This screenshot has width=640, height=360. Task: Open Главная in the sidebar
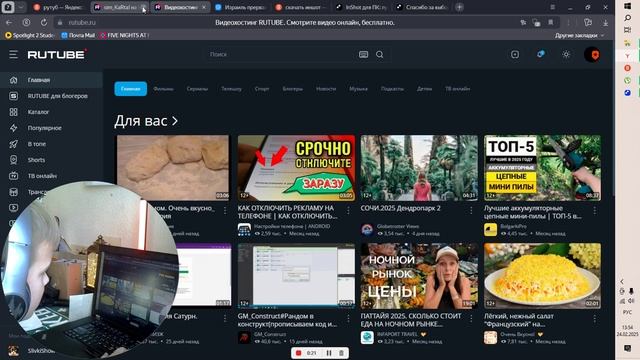click(x=51, y=80)
